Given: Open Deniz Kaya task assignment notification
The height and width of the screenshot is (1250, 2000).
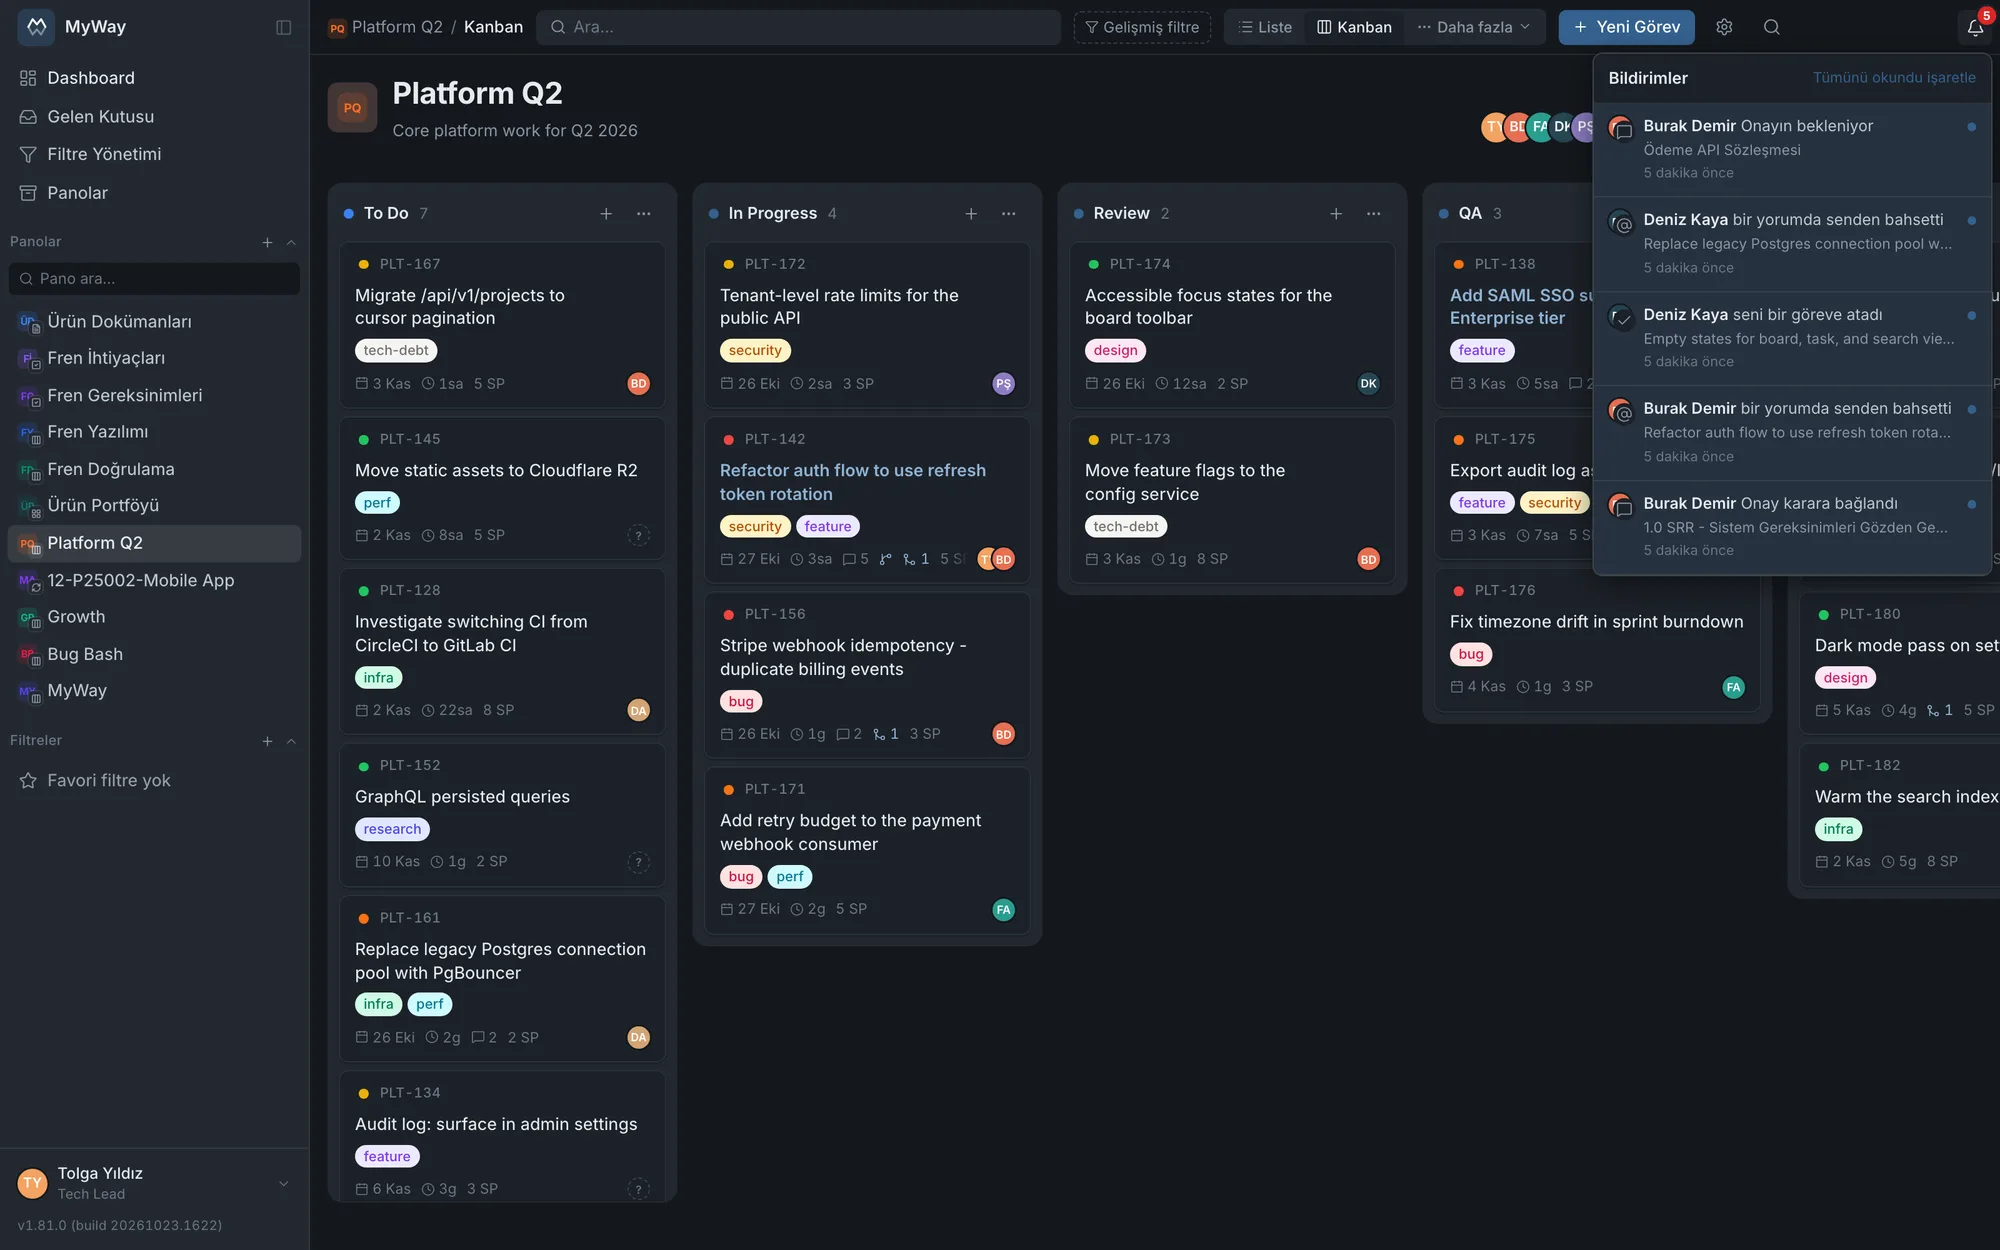Looking at the screenshot, I should pos(1791,338).
